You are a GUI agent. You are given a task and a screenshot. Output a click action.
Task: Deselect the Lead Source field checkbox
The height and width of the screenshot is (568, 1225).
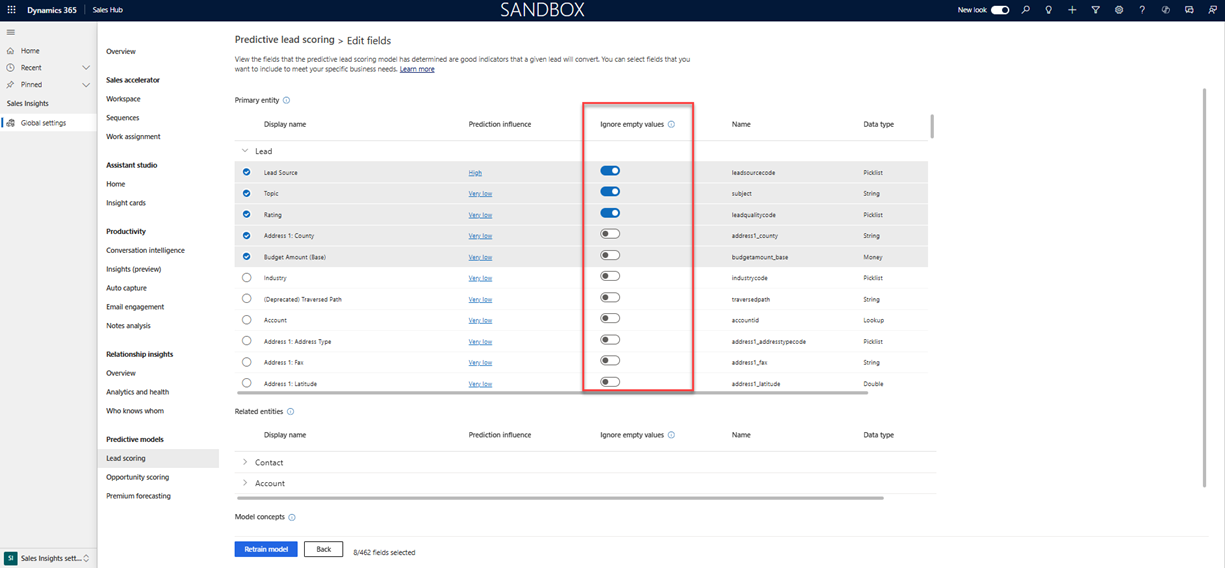pos(247,172)
